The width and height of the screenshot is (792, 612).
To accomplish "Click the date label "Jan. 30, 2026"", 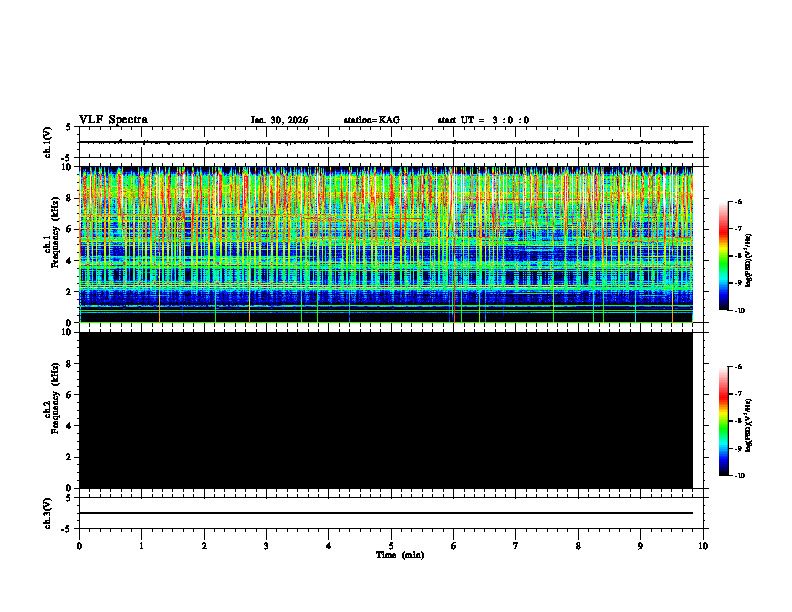I will click(279, 120).
